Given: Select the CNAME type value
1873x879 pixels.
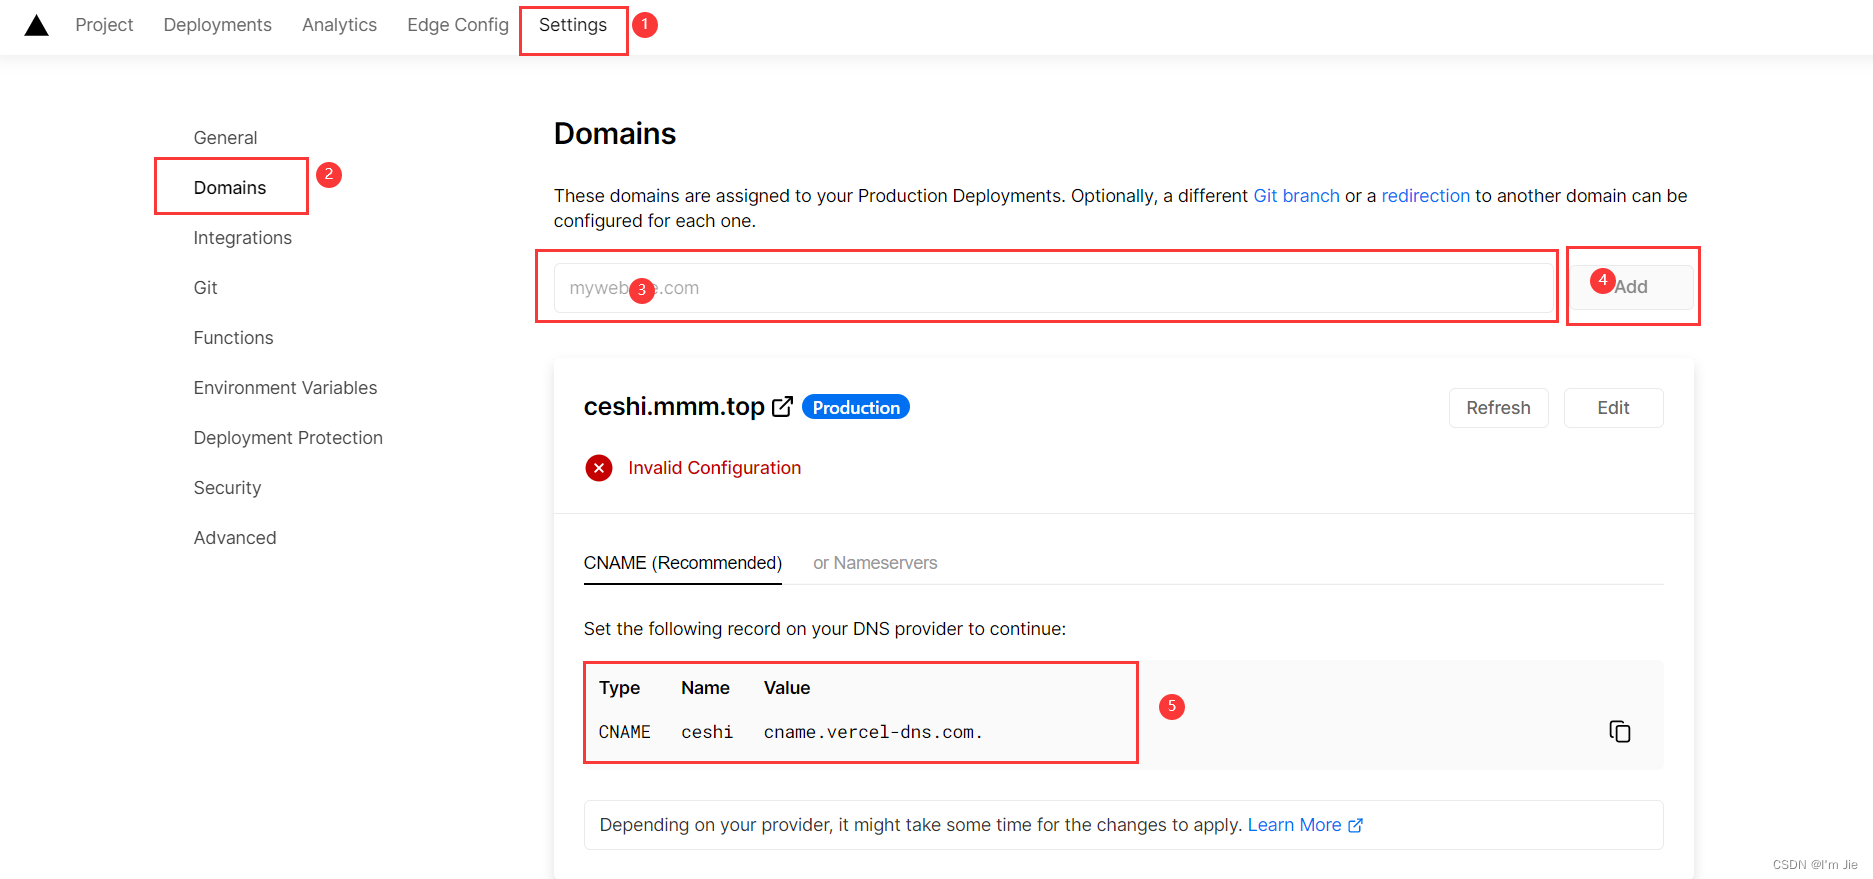Looking at the screenshot, I should 625,732.
